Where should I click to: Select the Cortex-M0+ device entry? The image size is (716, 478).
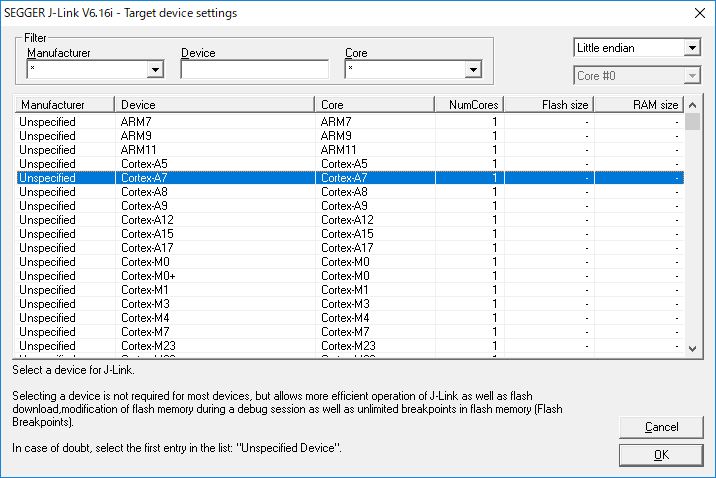pyautogui.click(x=350, y=276)
